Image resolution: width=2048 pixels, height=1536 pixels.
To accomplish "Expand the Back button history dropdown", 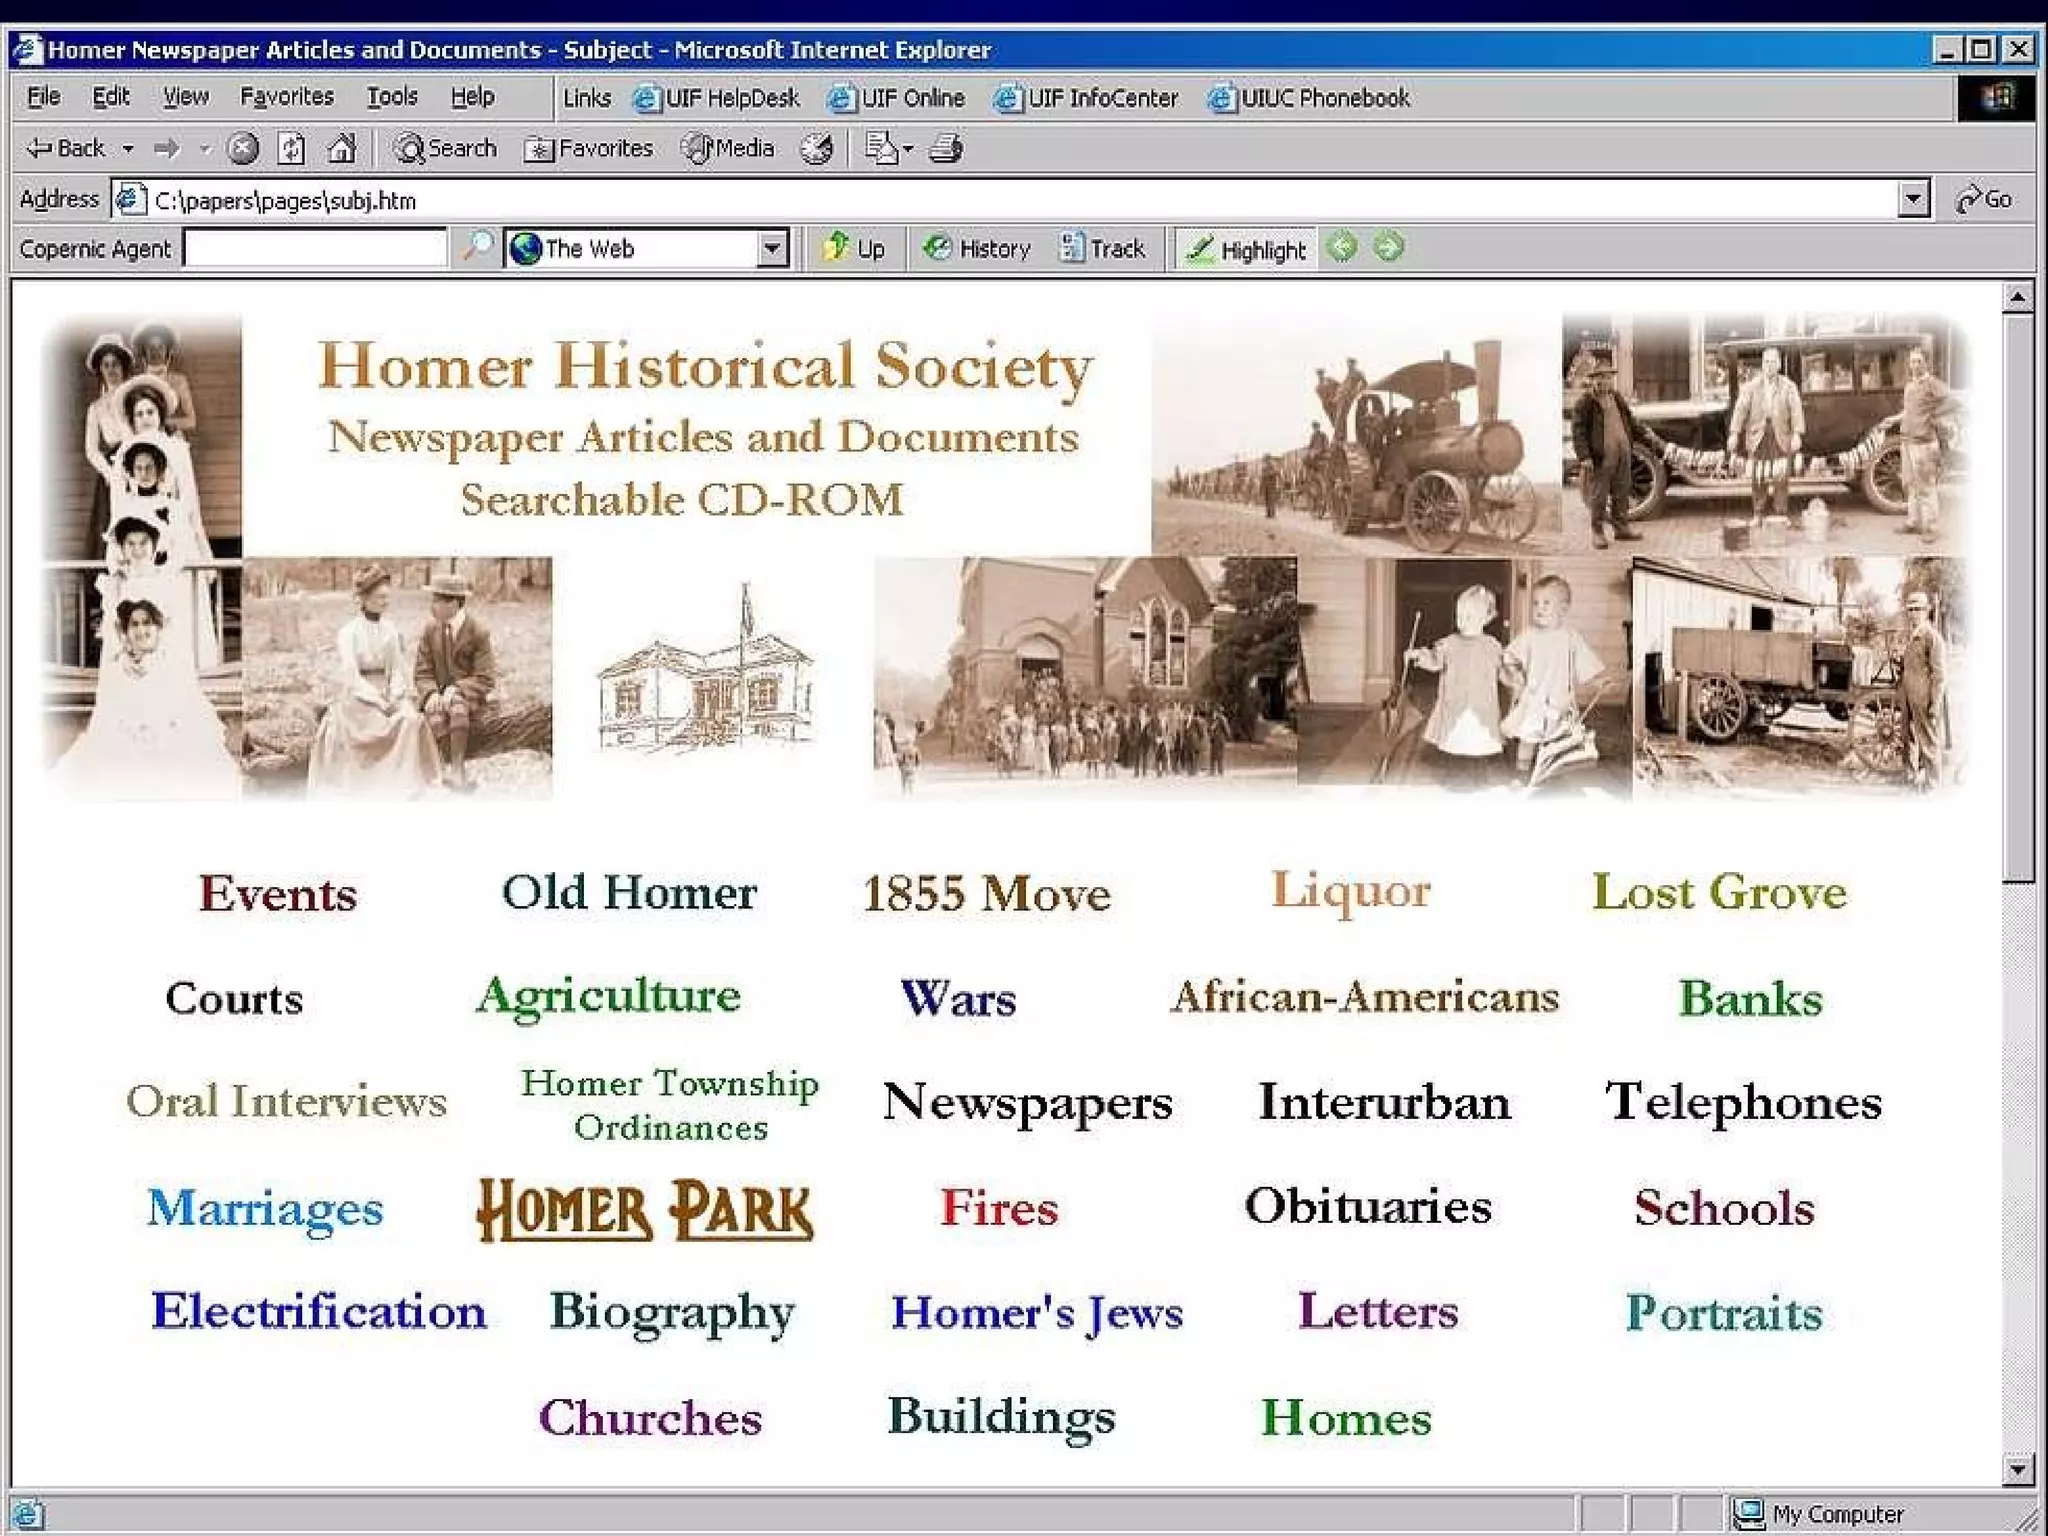I will click(x=128, y=149).
